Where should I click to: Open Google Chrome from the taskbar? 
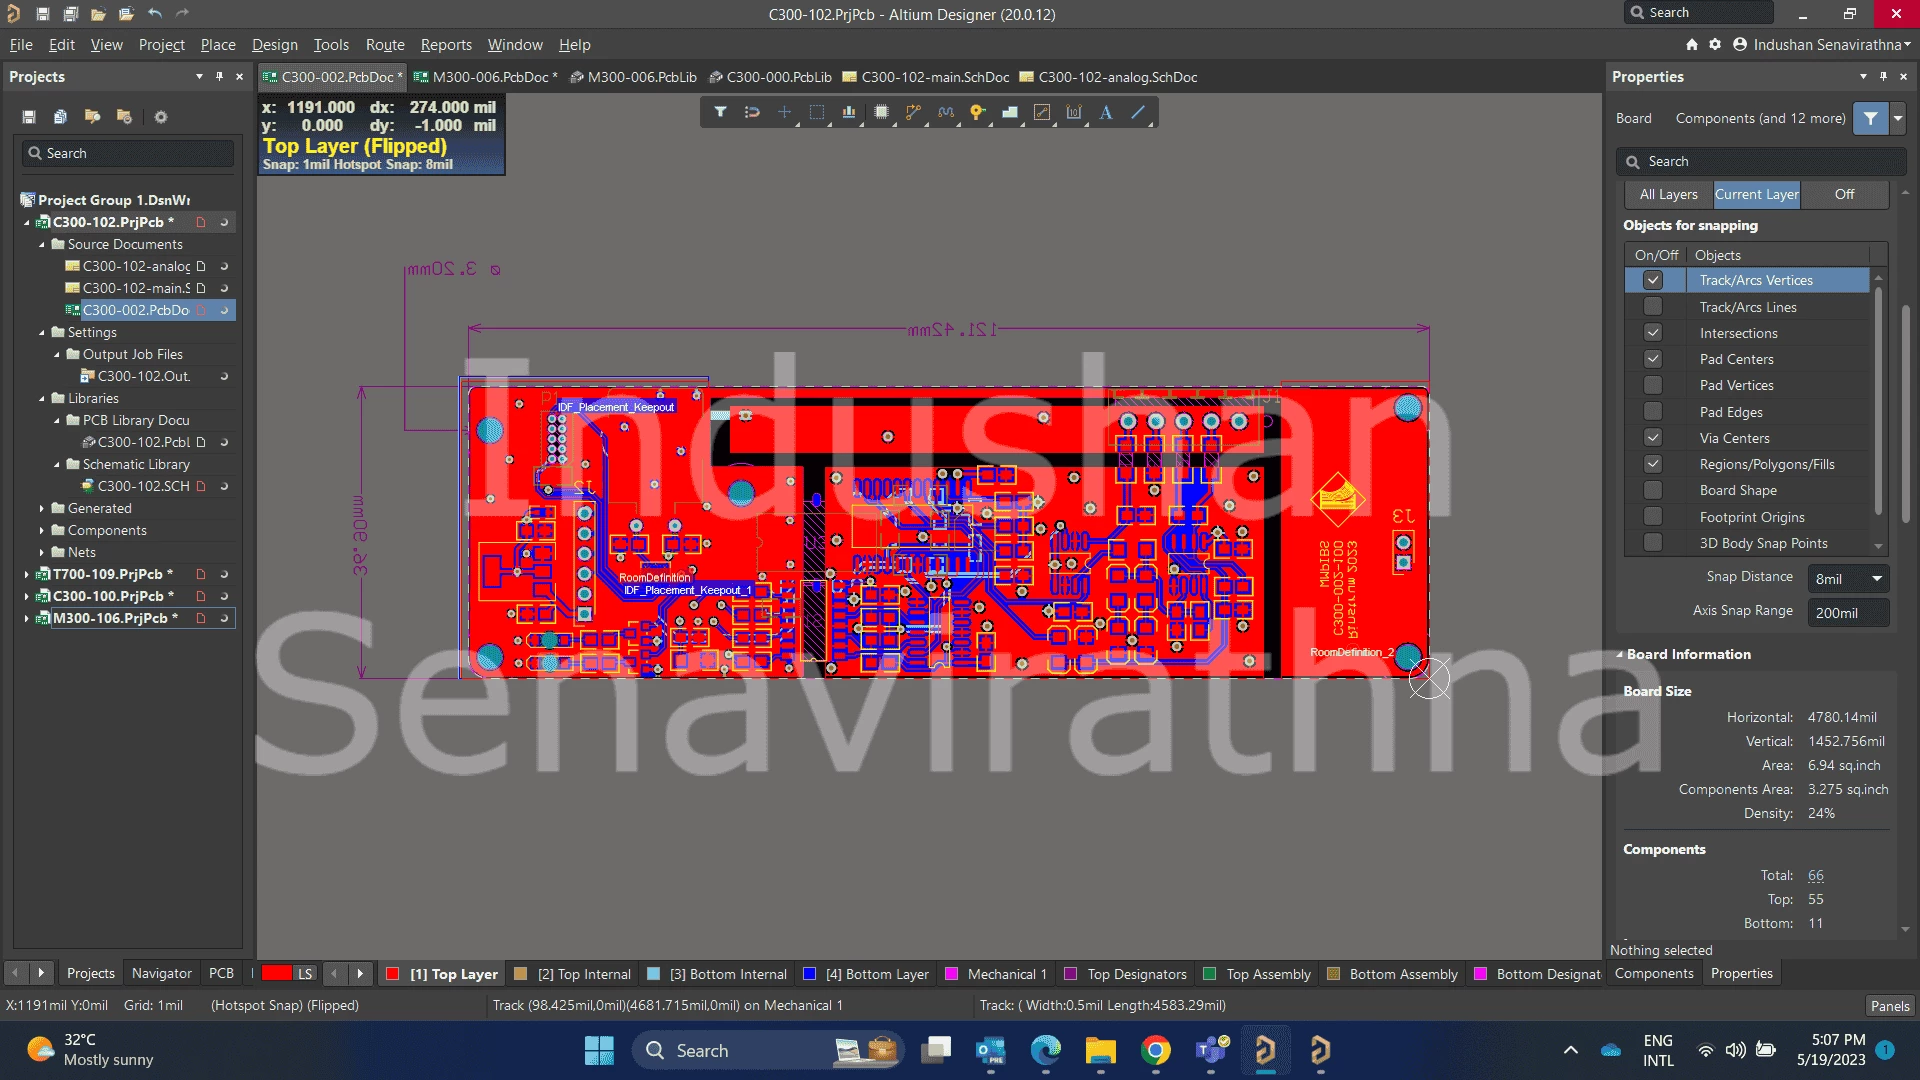tap(1155, 1050)
